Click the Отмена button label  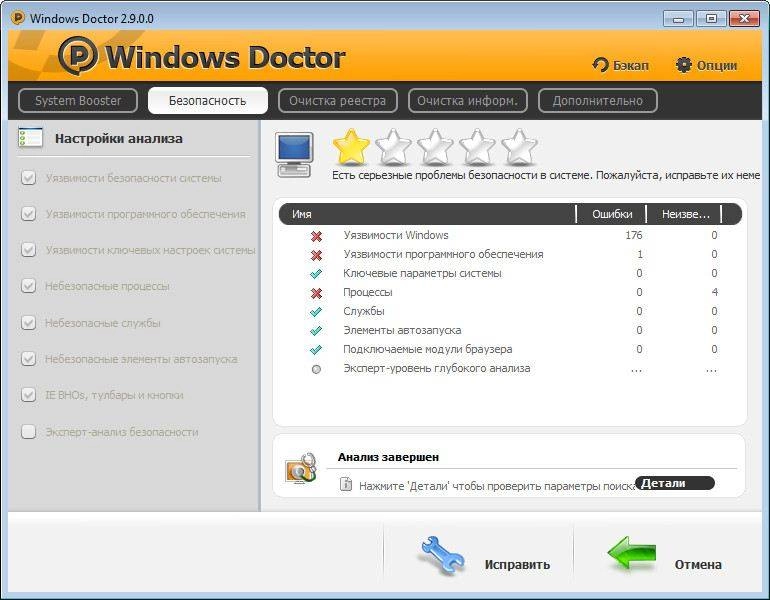(x=698, y=565)
